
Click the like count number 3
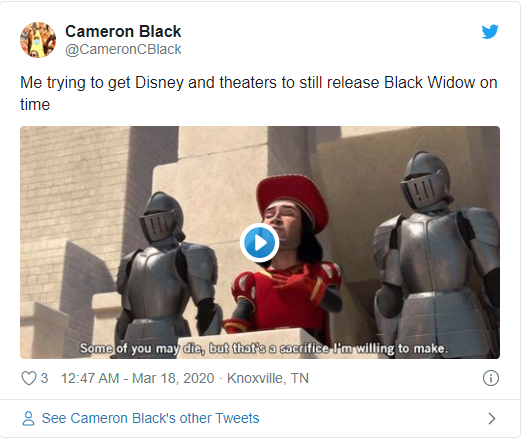click(44, 378)
